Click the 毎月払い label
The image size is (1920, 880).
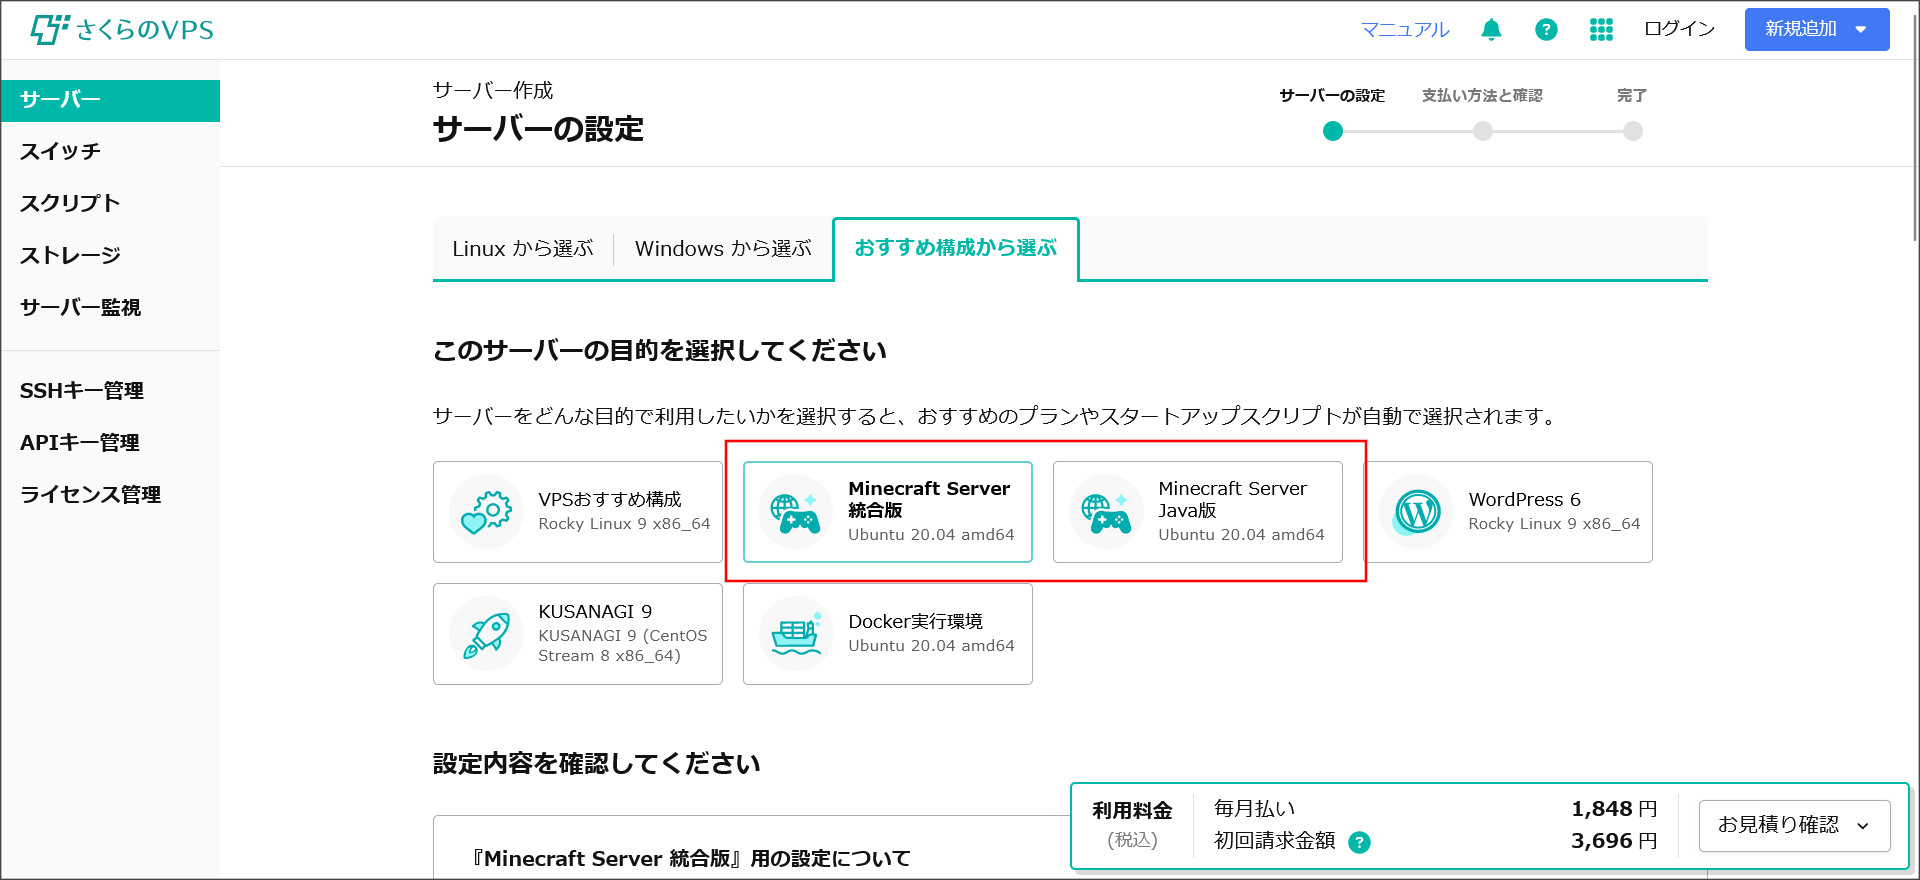(x=1254, y=809)
